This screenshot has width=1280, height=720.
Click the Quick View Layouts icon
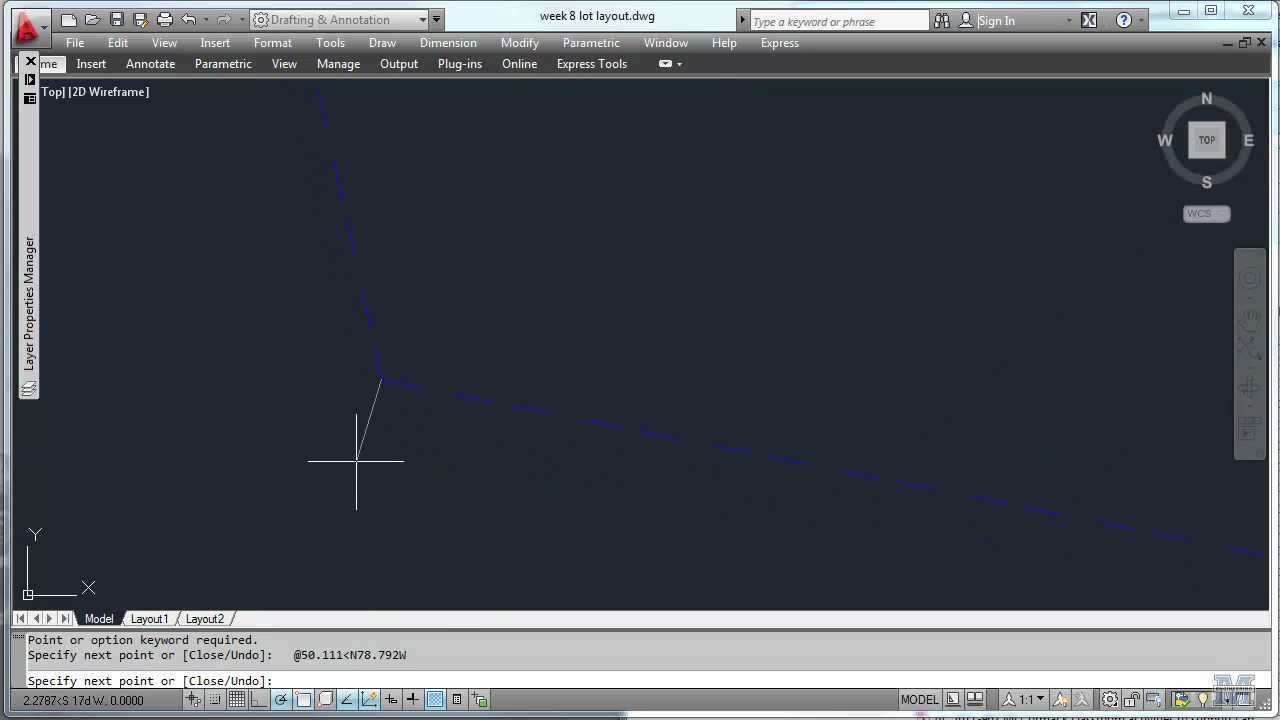tap(953, 700)
